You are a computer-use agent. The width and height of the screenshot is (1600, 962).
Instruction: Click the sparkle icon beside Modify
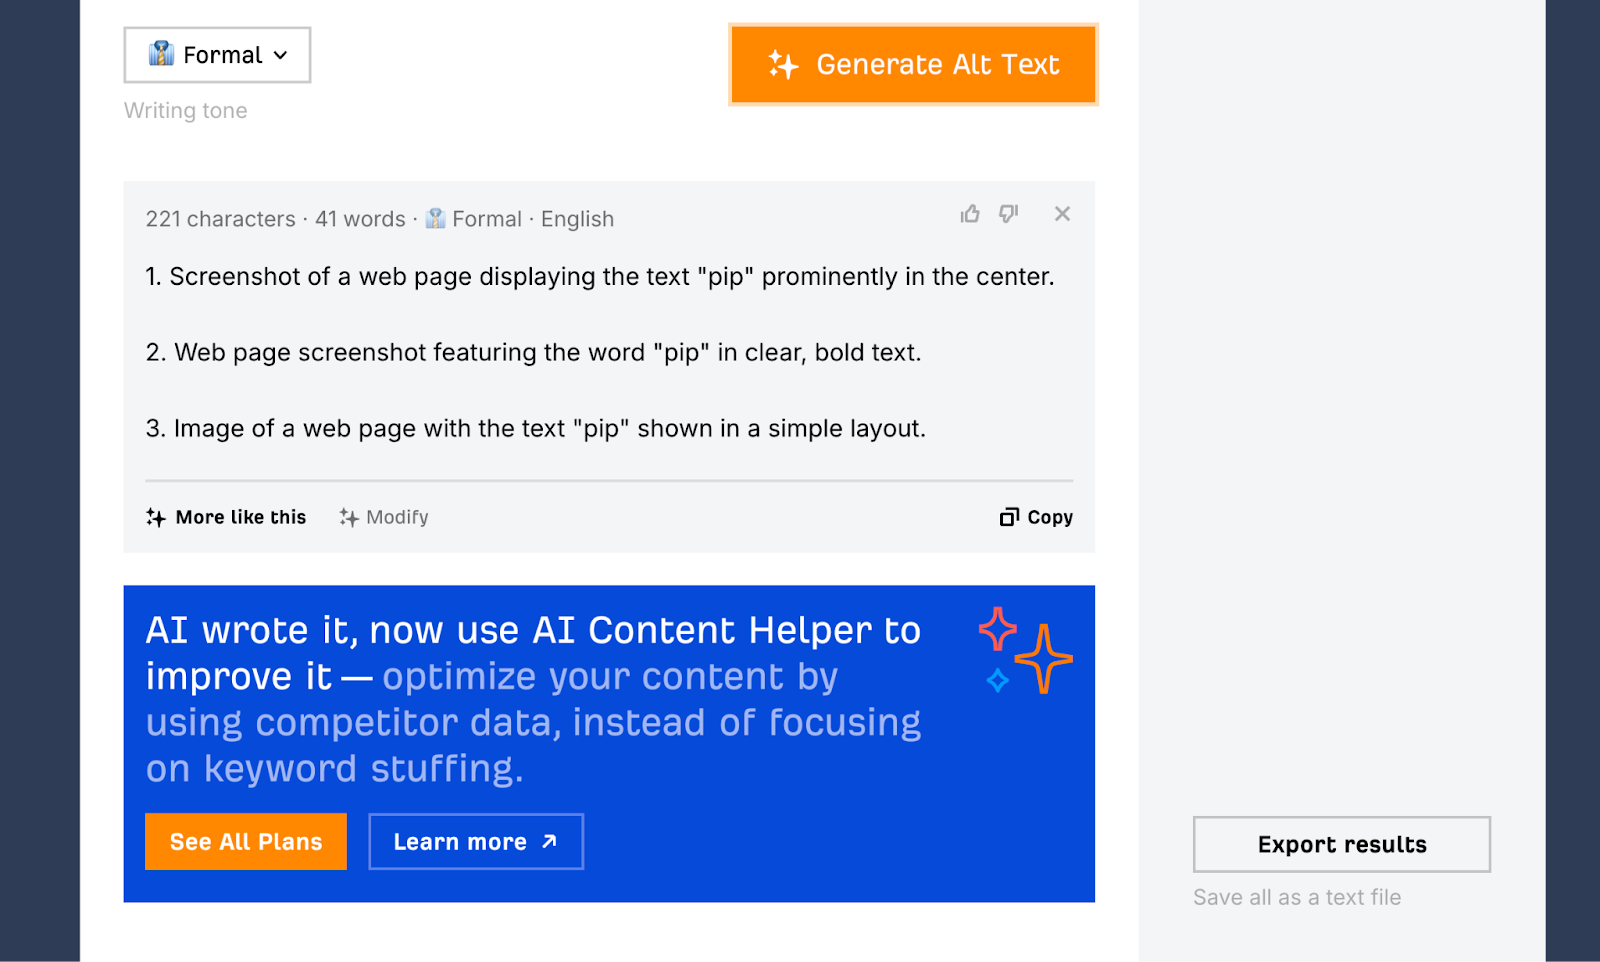(x=348, y=517)
